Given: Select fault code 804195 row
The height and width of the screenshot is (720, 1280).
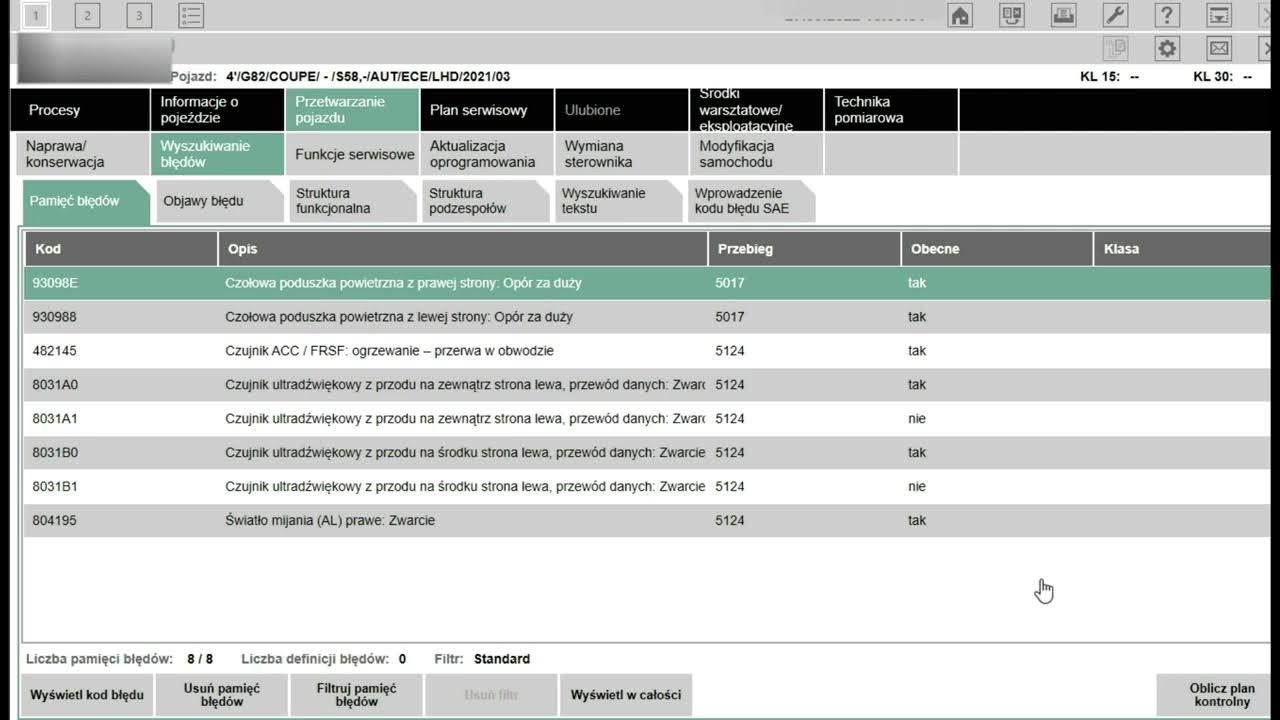Looking at the screenshot, I should tap(647, 521).
